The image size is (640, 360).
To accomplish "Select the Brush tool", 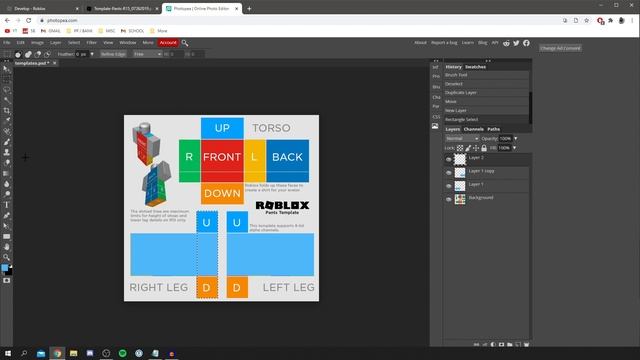I will tap(7, 142).
